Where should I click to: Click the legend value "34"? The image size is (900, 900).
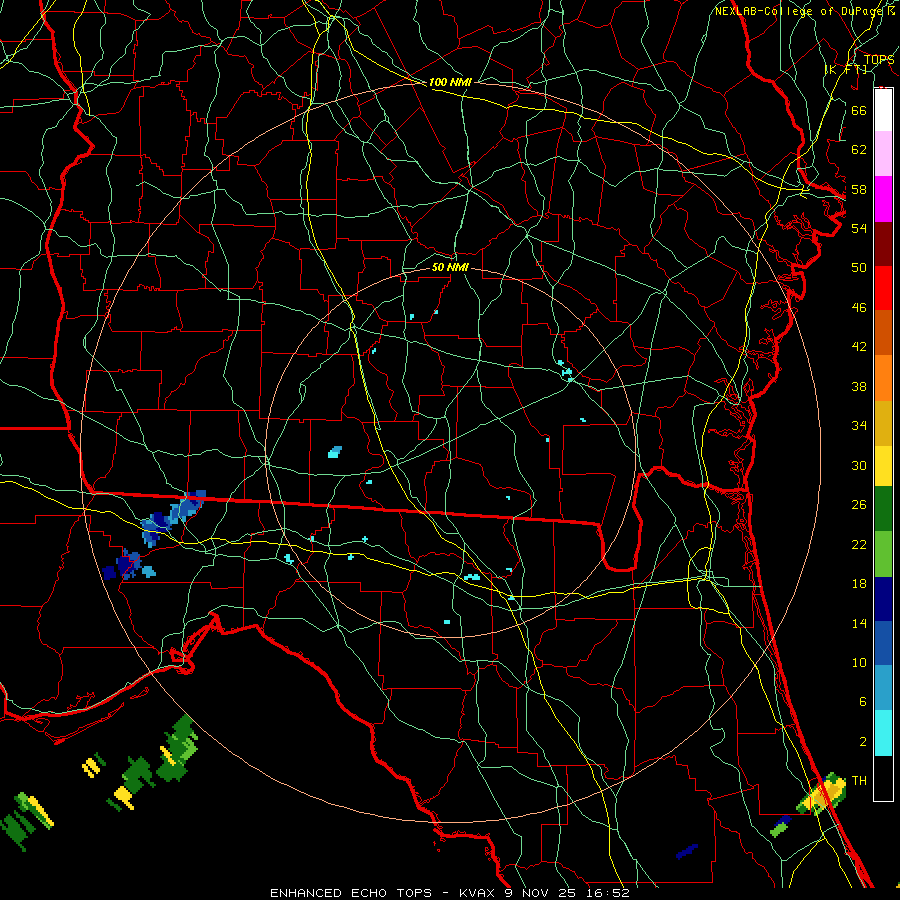point(859,426)
